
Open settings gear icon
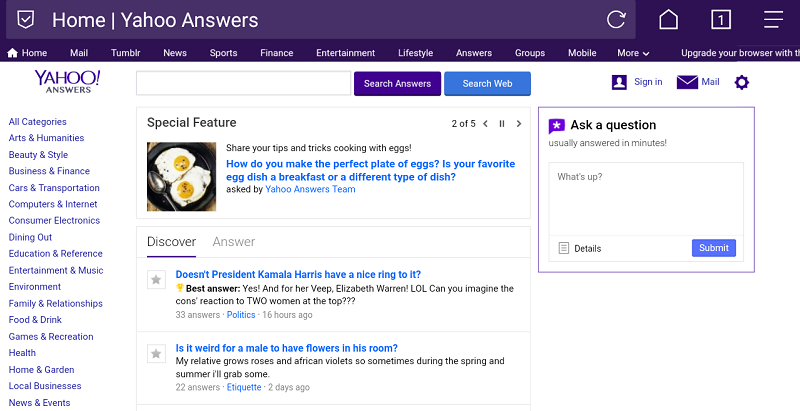pos(741,82)
